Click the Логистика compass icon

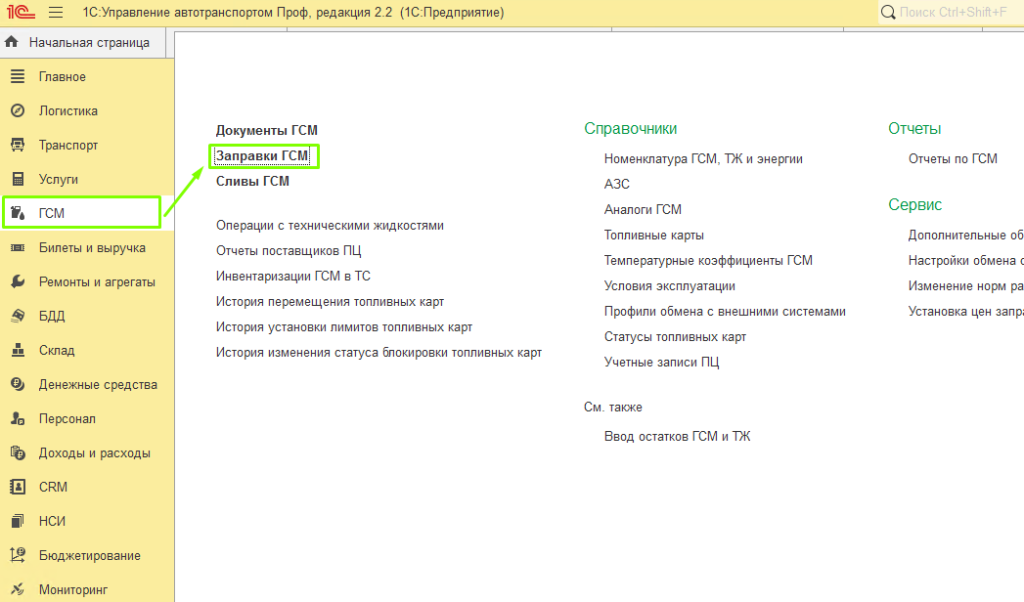[x=18, y=110]
